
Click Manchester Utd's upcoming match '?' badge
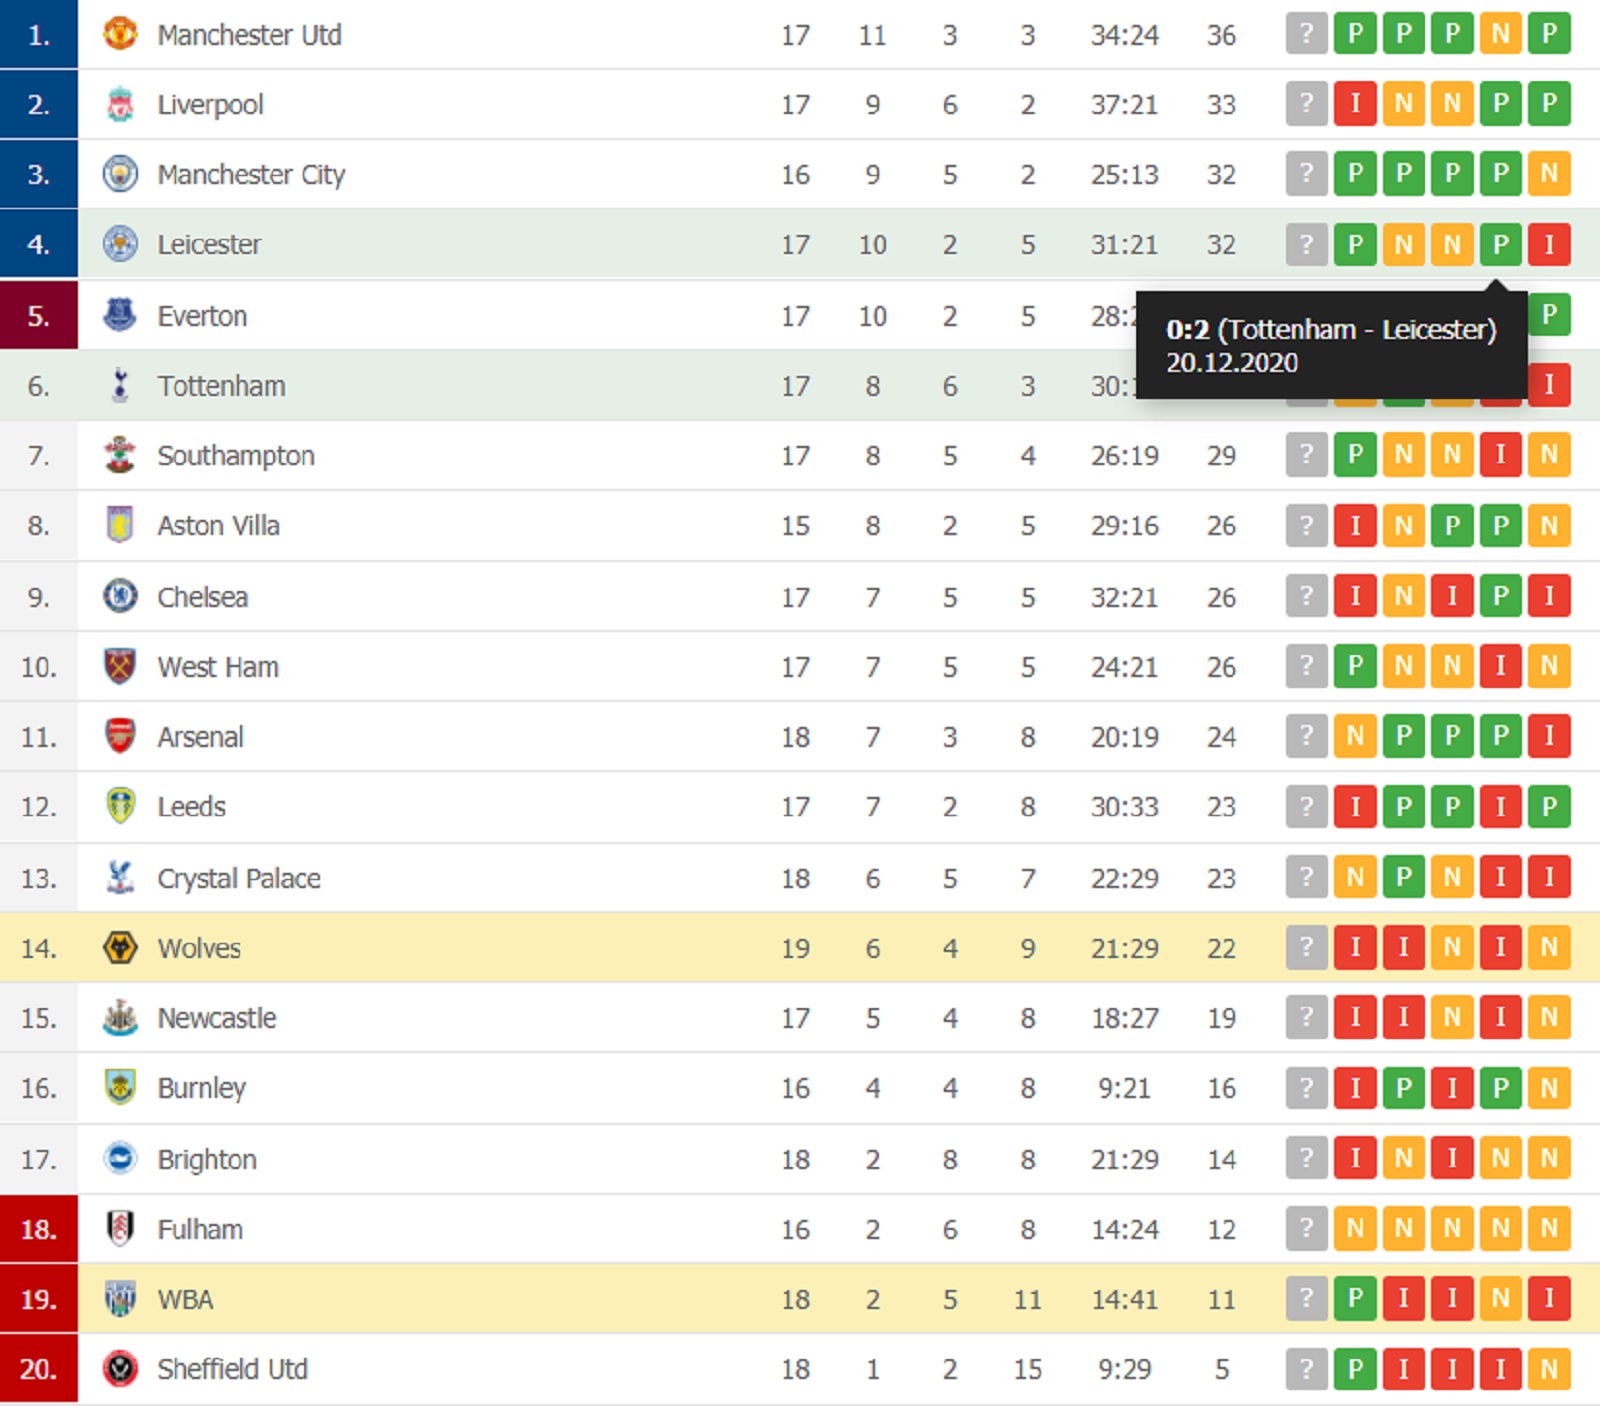[x=1306, y=34]
